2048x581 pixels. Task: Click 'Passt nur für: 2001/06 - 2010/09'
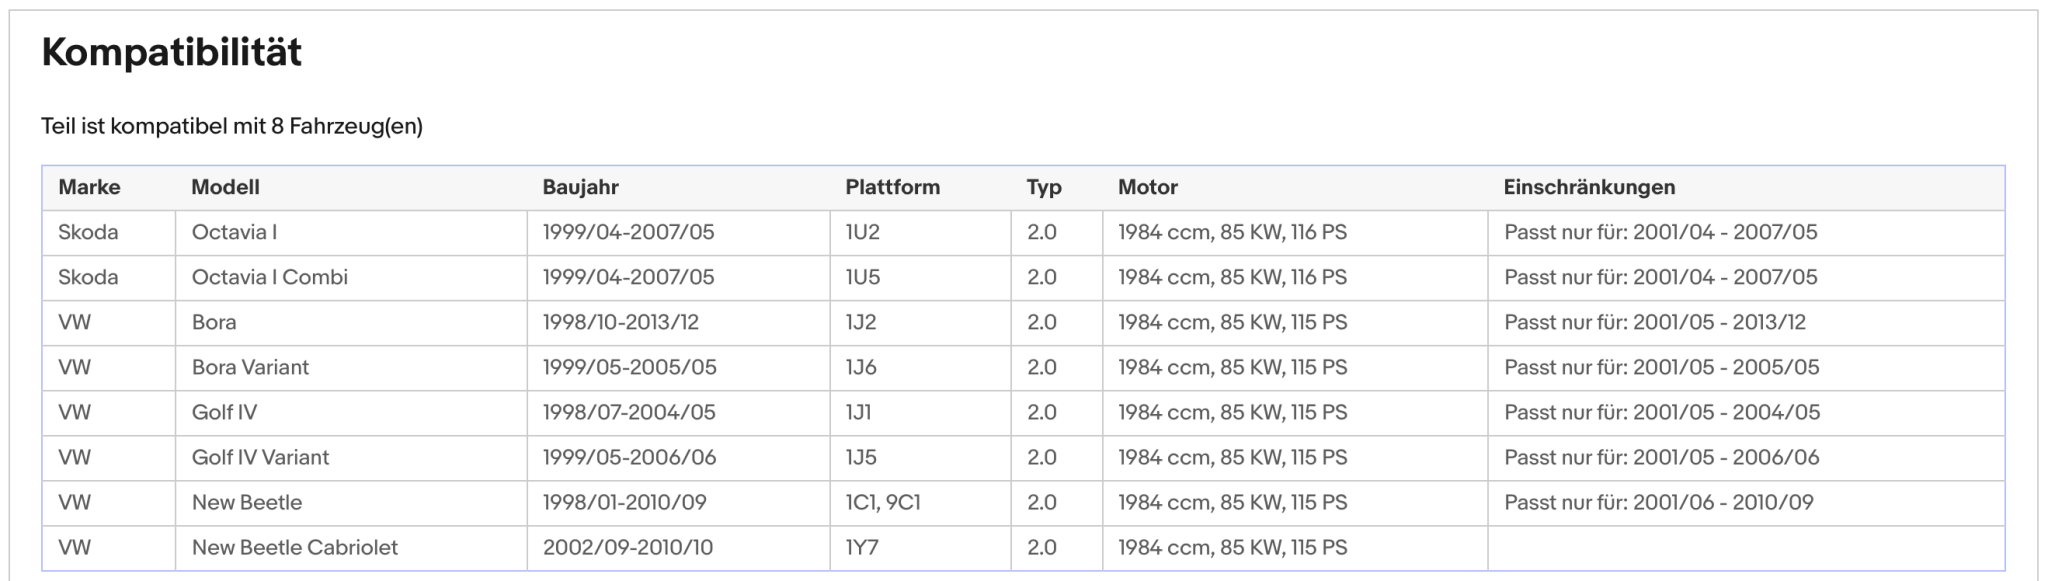coord(1659,502)
